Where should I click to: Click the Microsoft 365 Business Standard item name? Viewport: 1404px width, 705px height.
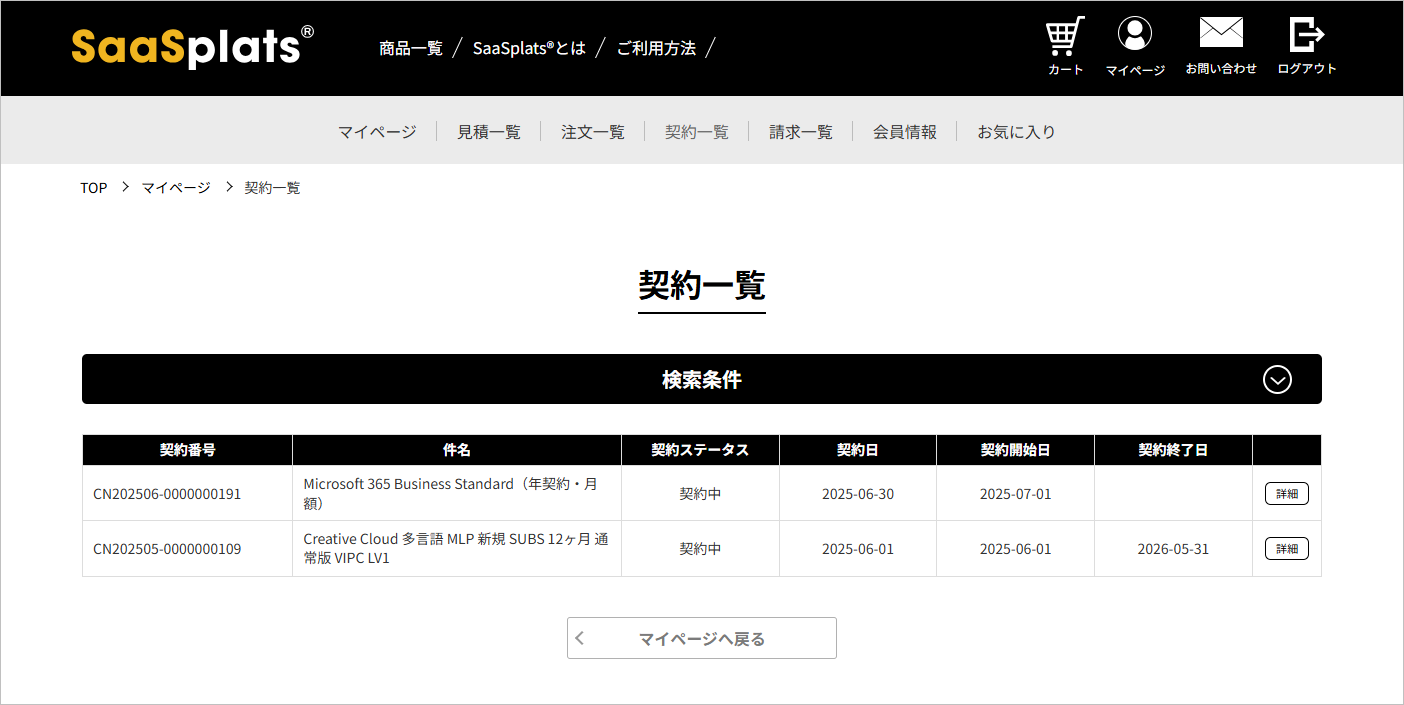pyautogui.click(x=451, y=494)
